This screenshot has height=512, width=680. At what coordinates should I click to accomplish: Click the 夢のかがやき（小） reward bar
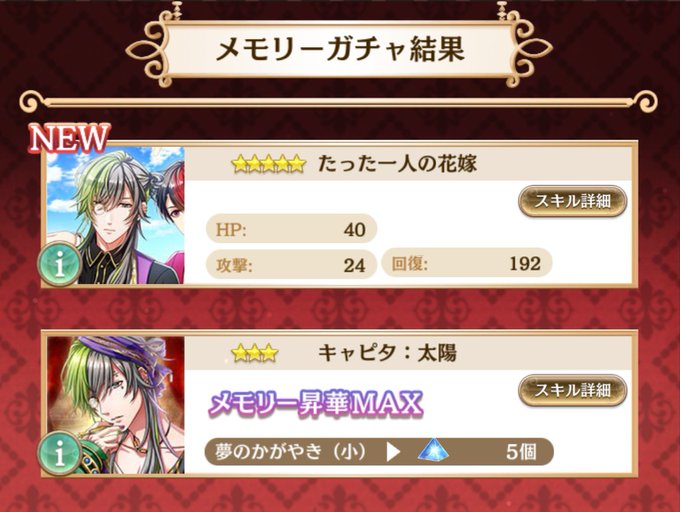(x=379, y=451)
